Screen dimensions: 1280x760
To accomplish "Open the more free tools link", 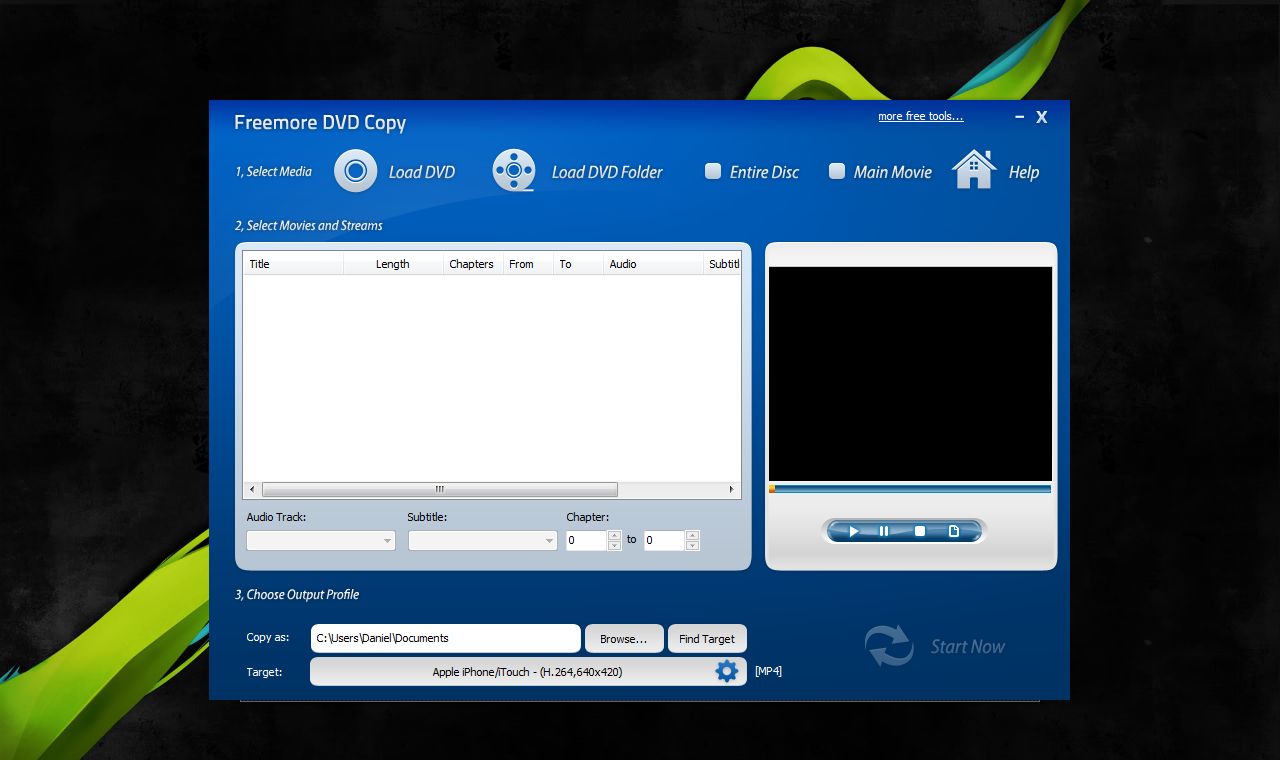I will [x=920, y=116].
